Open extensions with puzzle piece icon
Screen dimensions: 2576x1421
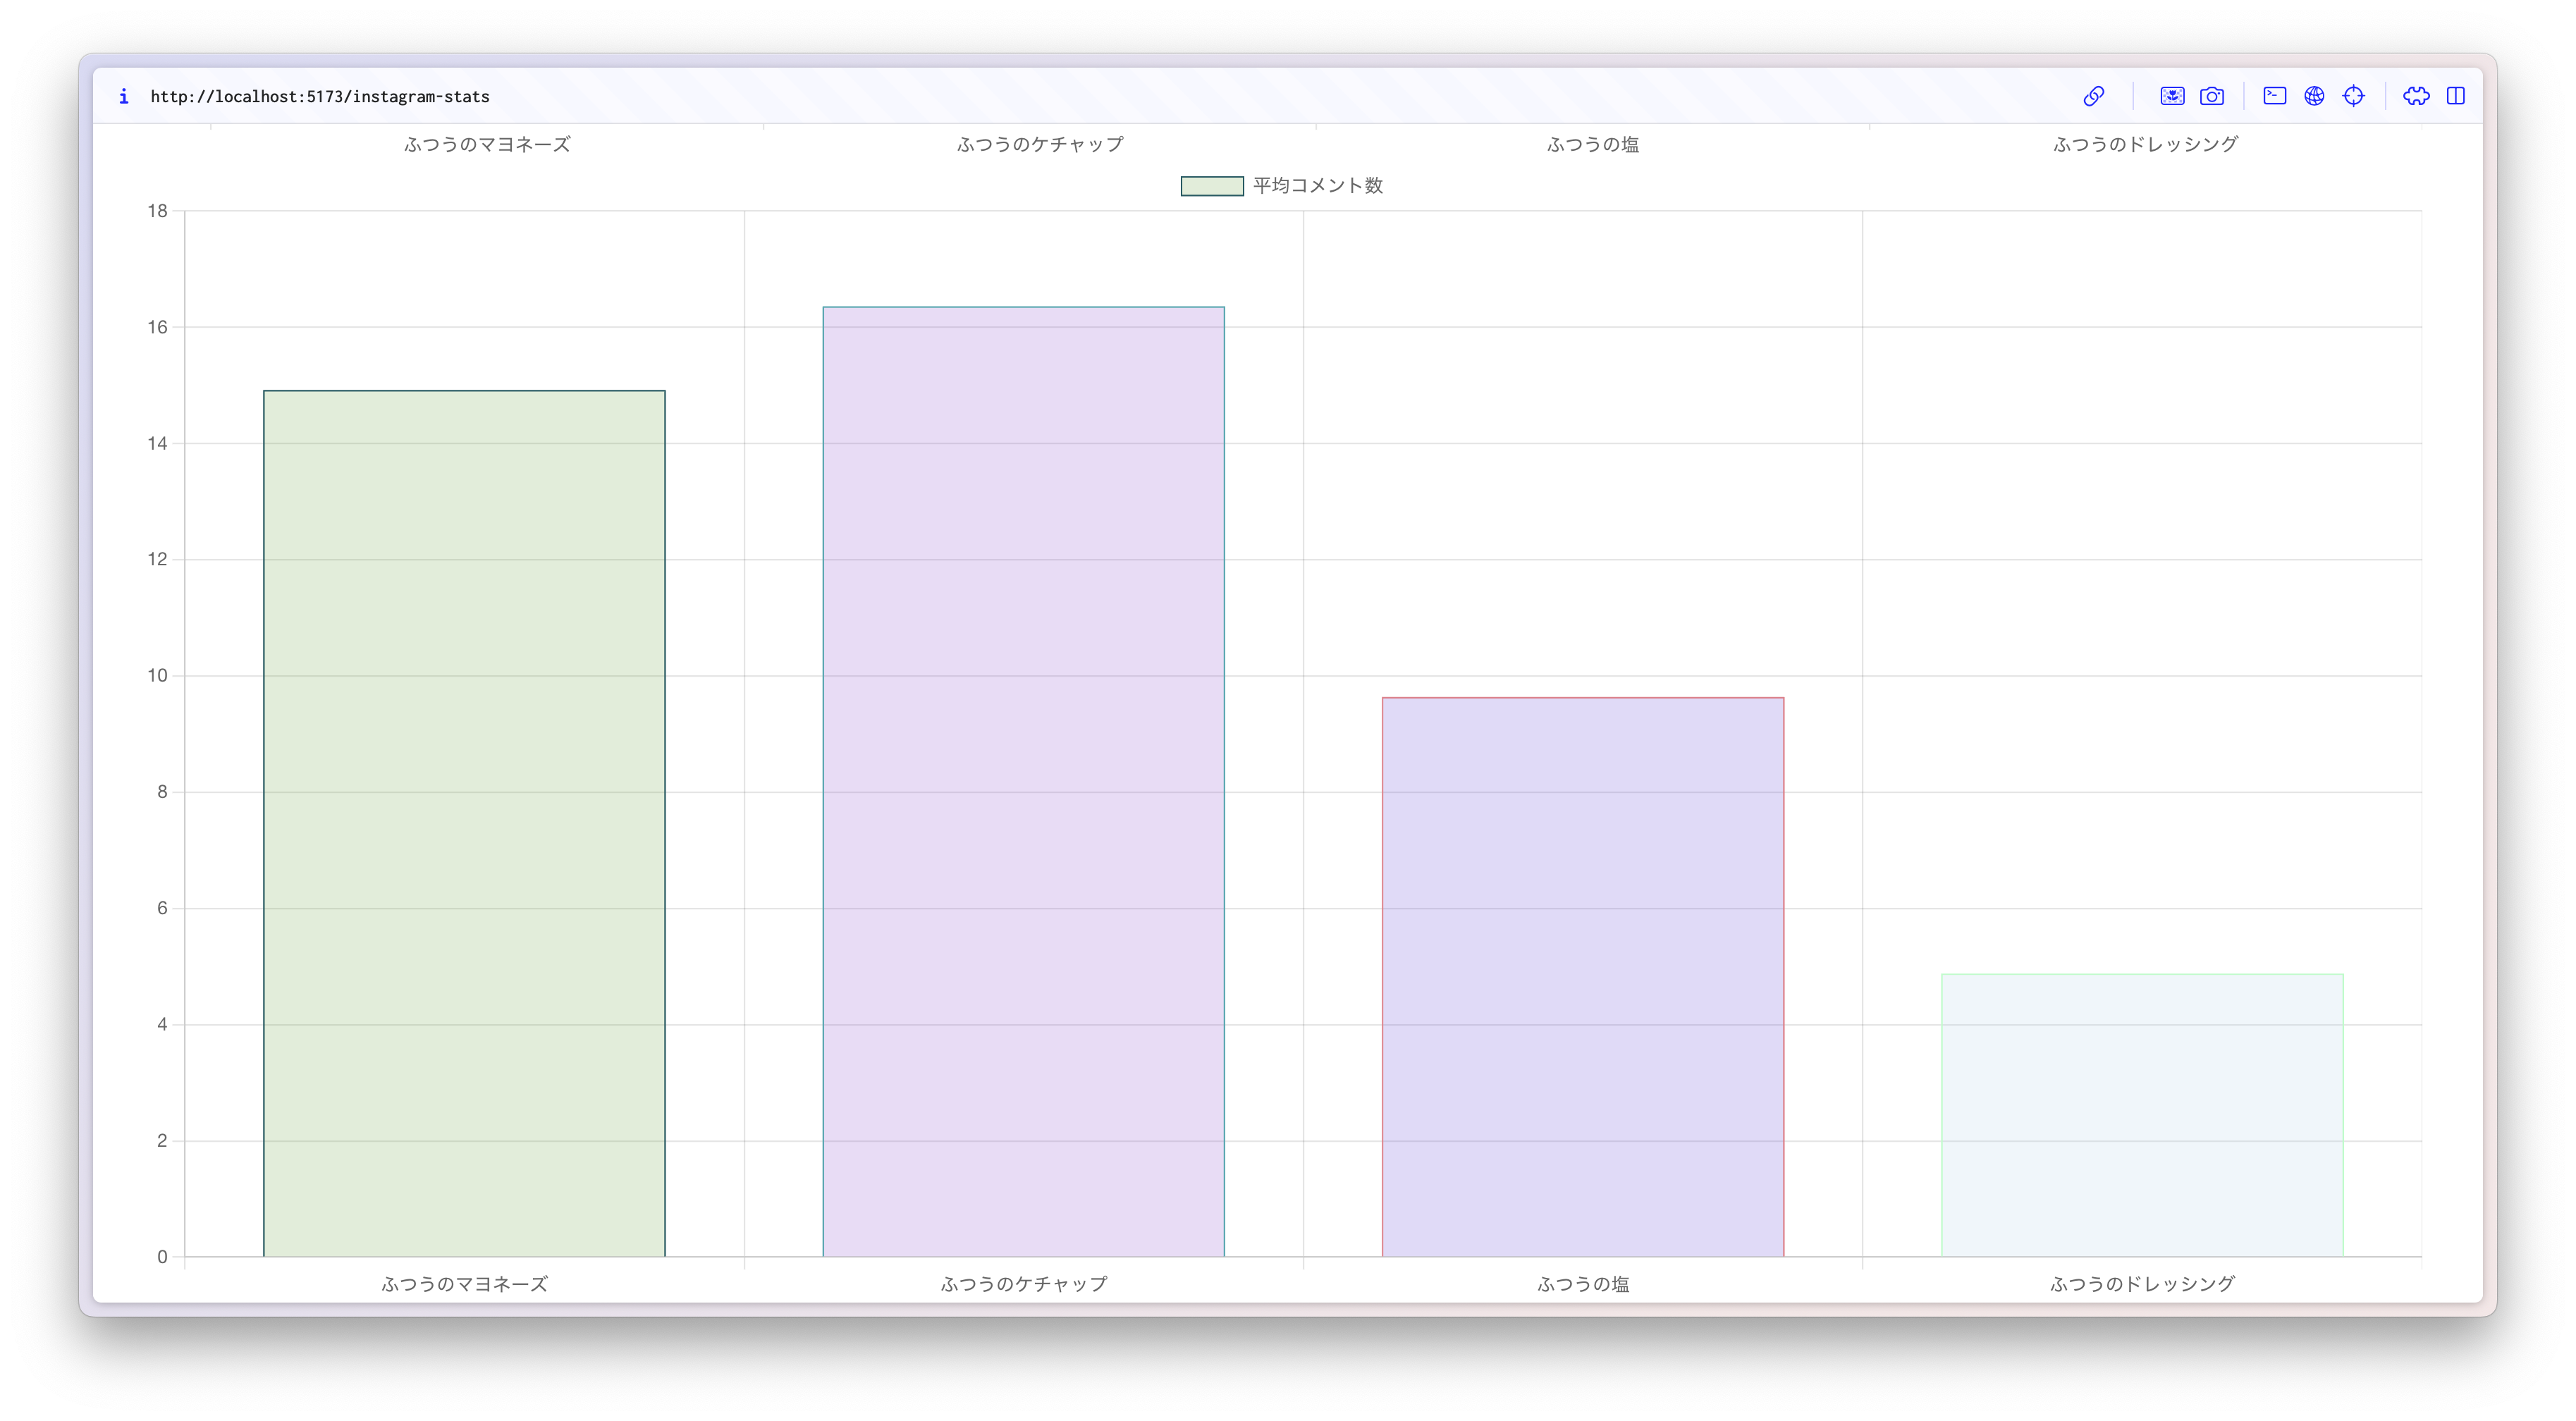[2416, 96]
